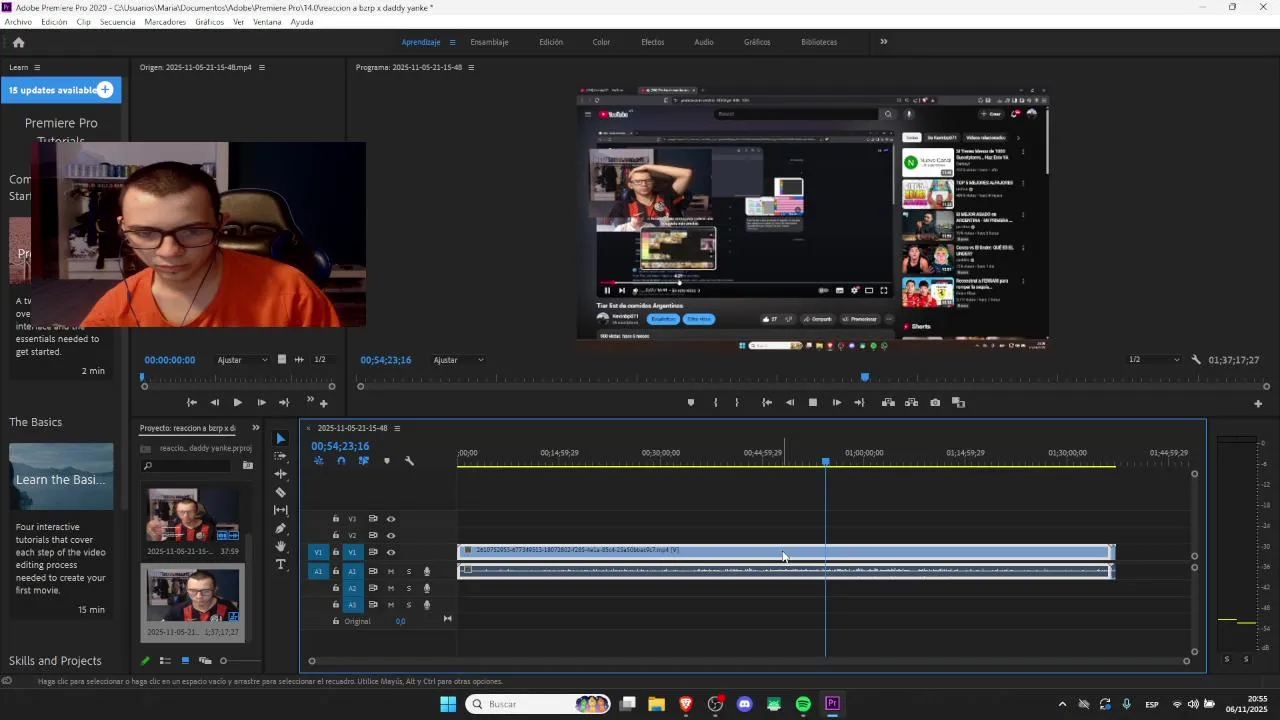Screen dimensions: 1280x720
Task: Click the Source monitor timecode 00:00:00:00
Action: click(170, 360)
